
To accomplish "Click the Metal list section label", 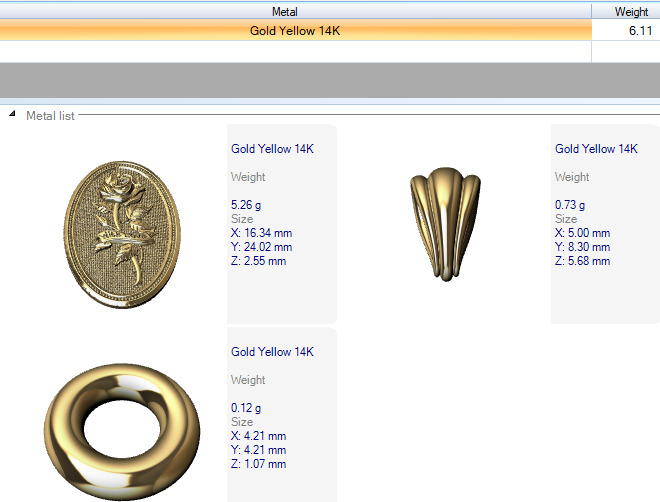I will 50,116.
